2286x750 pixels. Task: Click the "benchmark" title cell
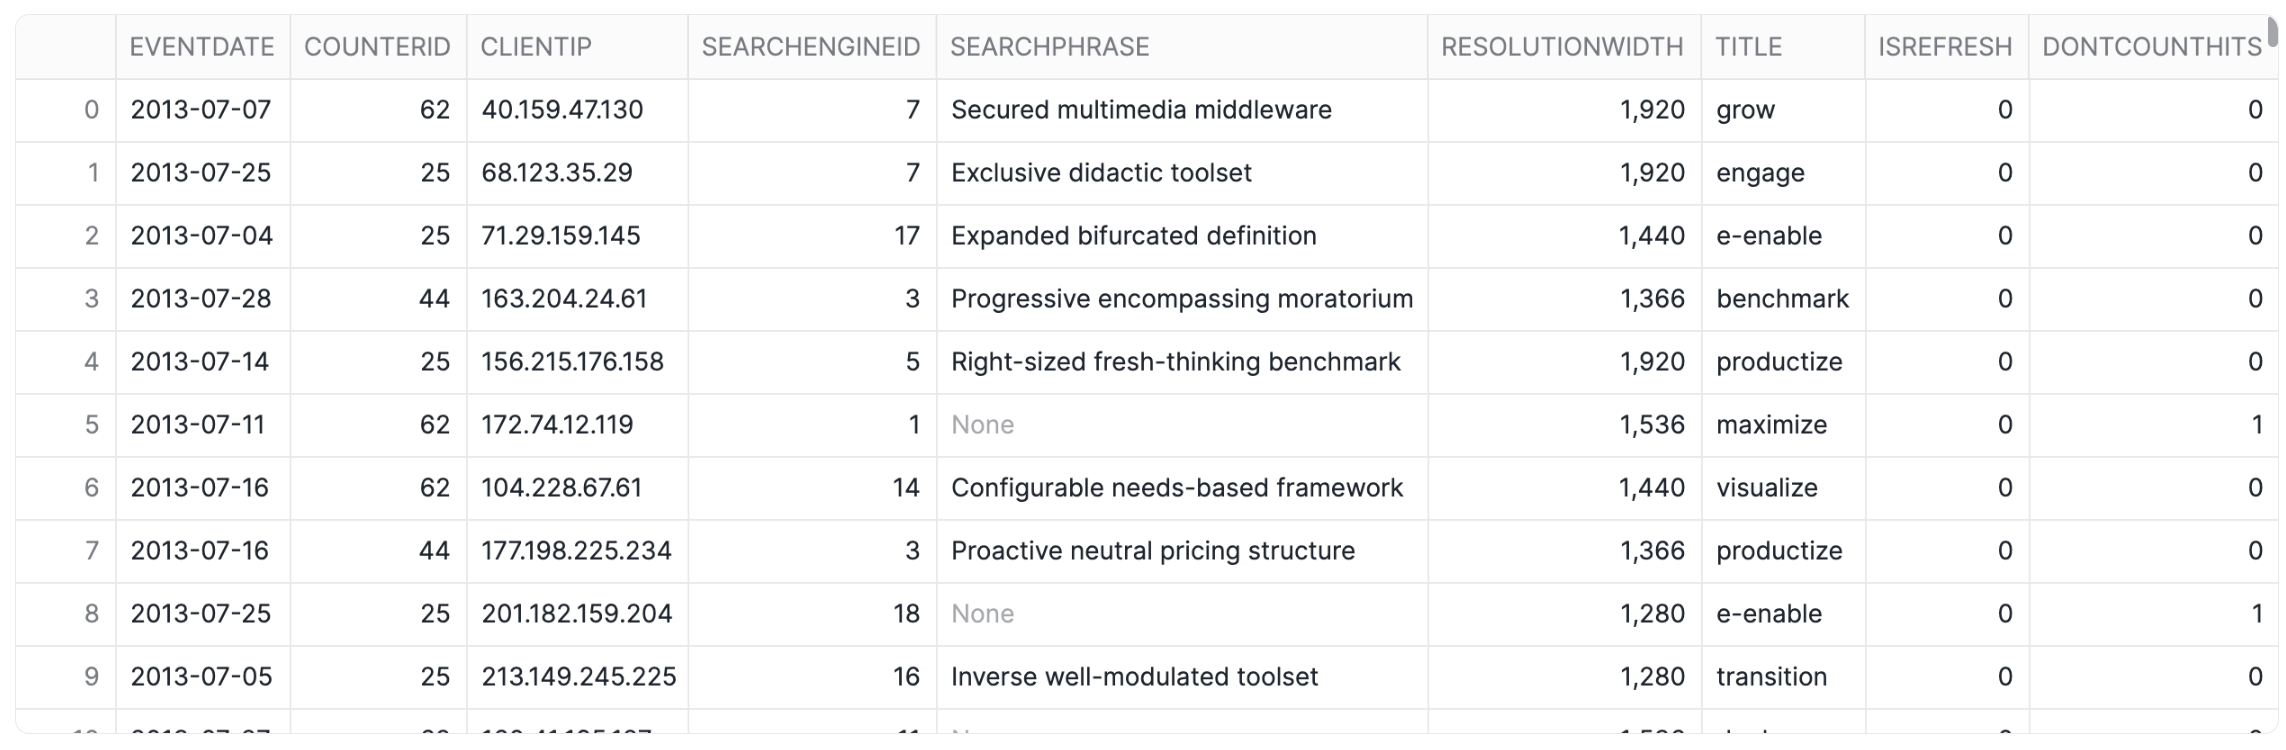(1782, 299)
